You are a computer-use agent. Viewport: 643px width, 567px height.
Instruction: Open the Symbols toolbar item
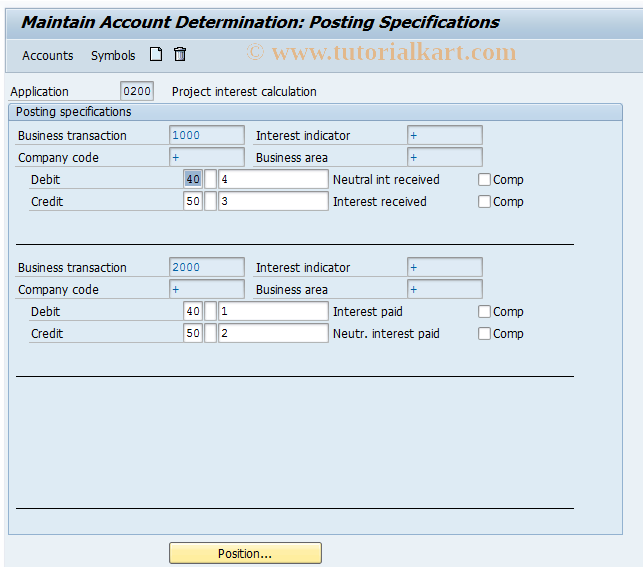coord(113,55)
